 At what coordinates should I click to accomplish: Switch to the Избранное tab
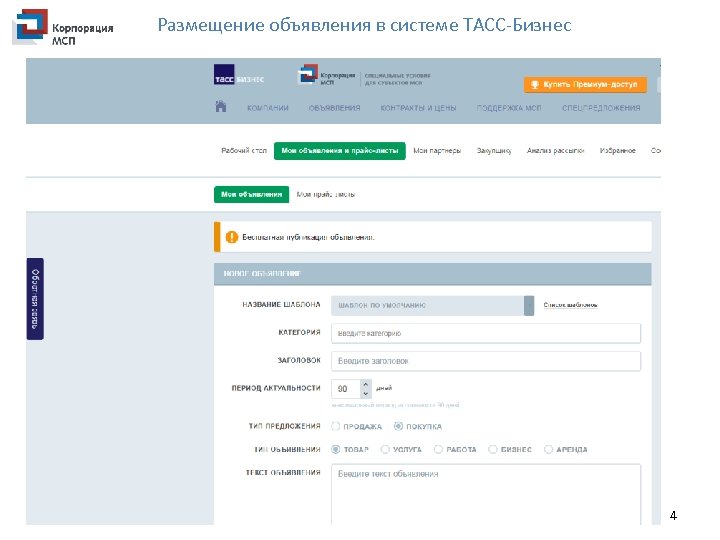pyautogui.click(x=618, y=151)
